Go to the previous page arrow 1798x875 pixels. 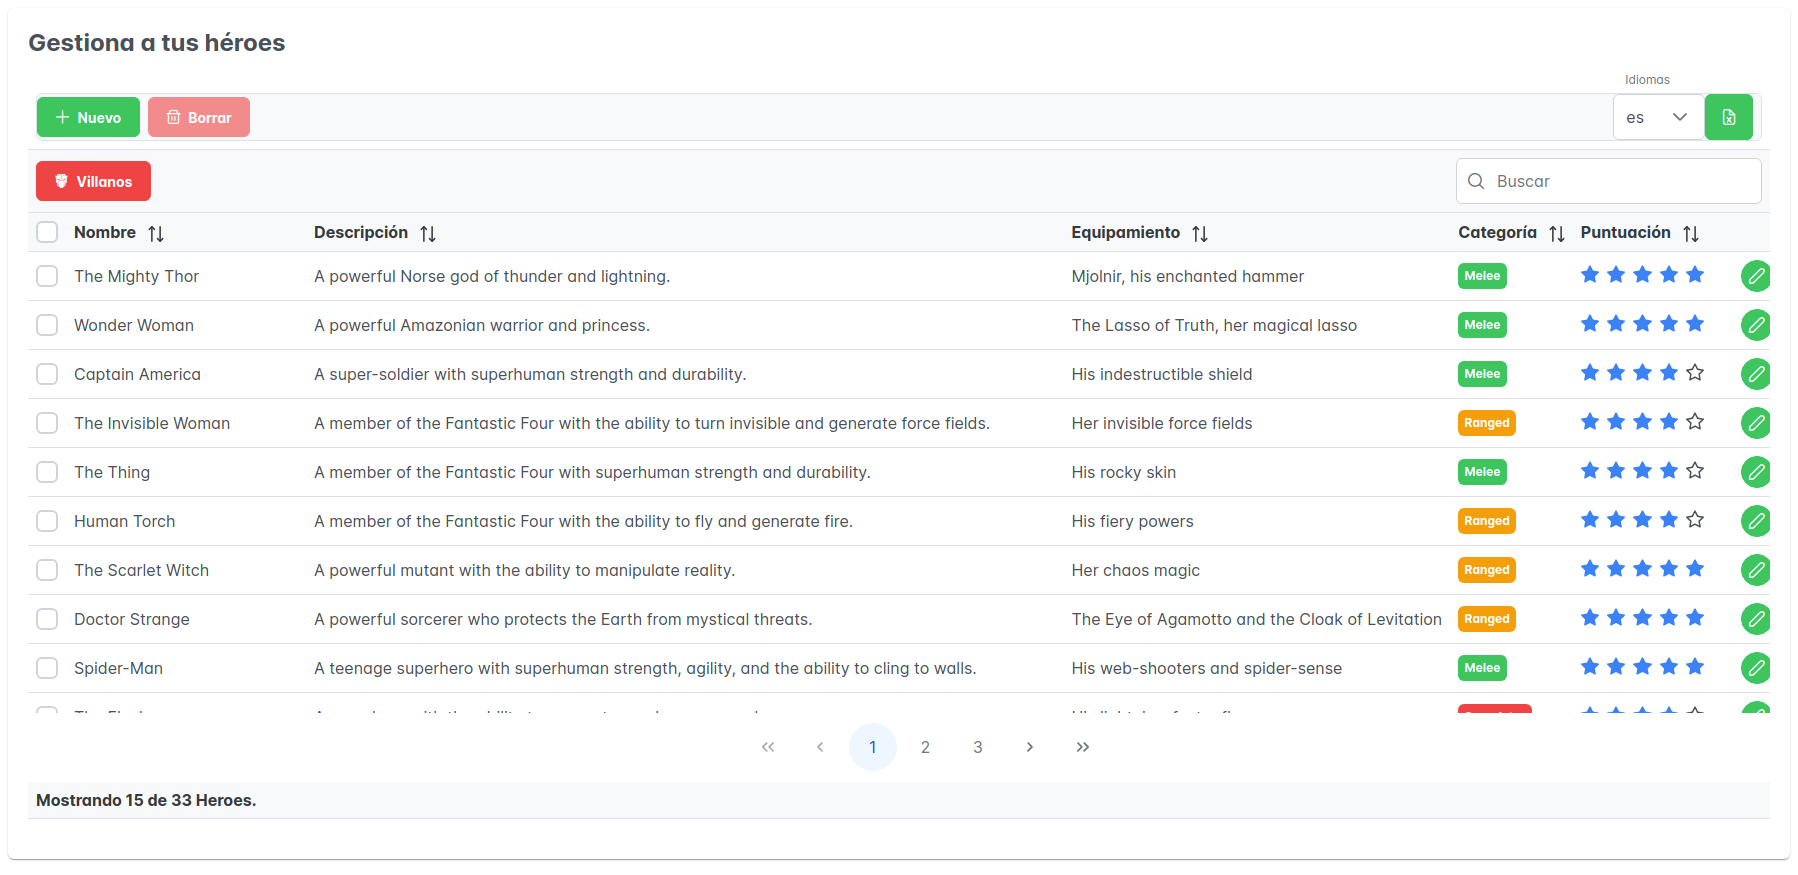(820, 747)
